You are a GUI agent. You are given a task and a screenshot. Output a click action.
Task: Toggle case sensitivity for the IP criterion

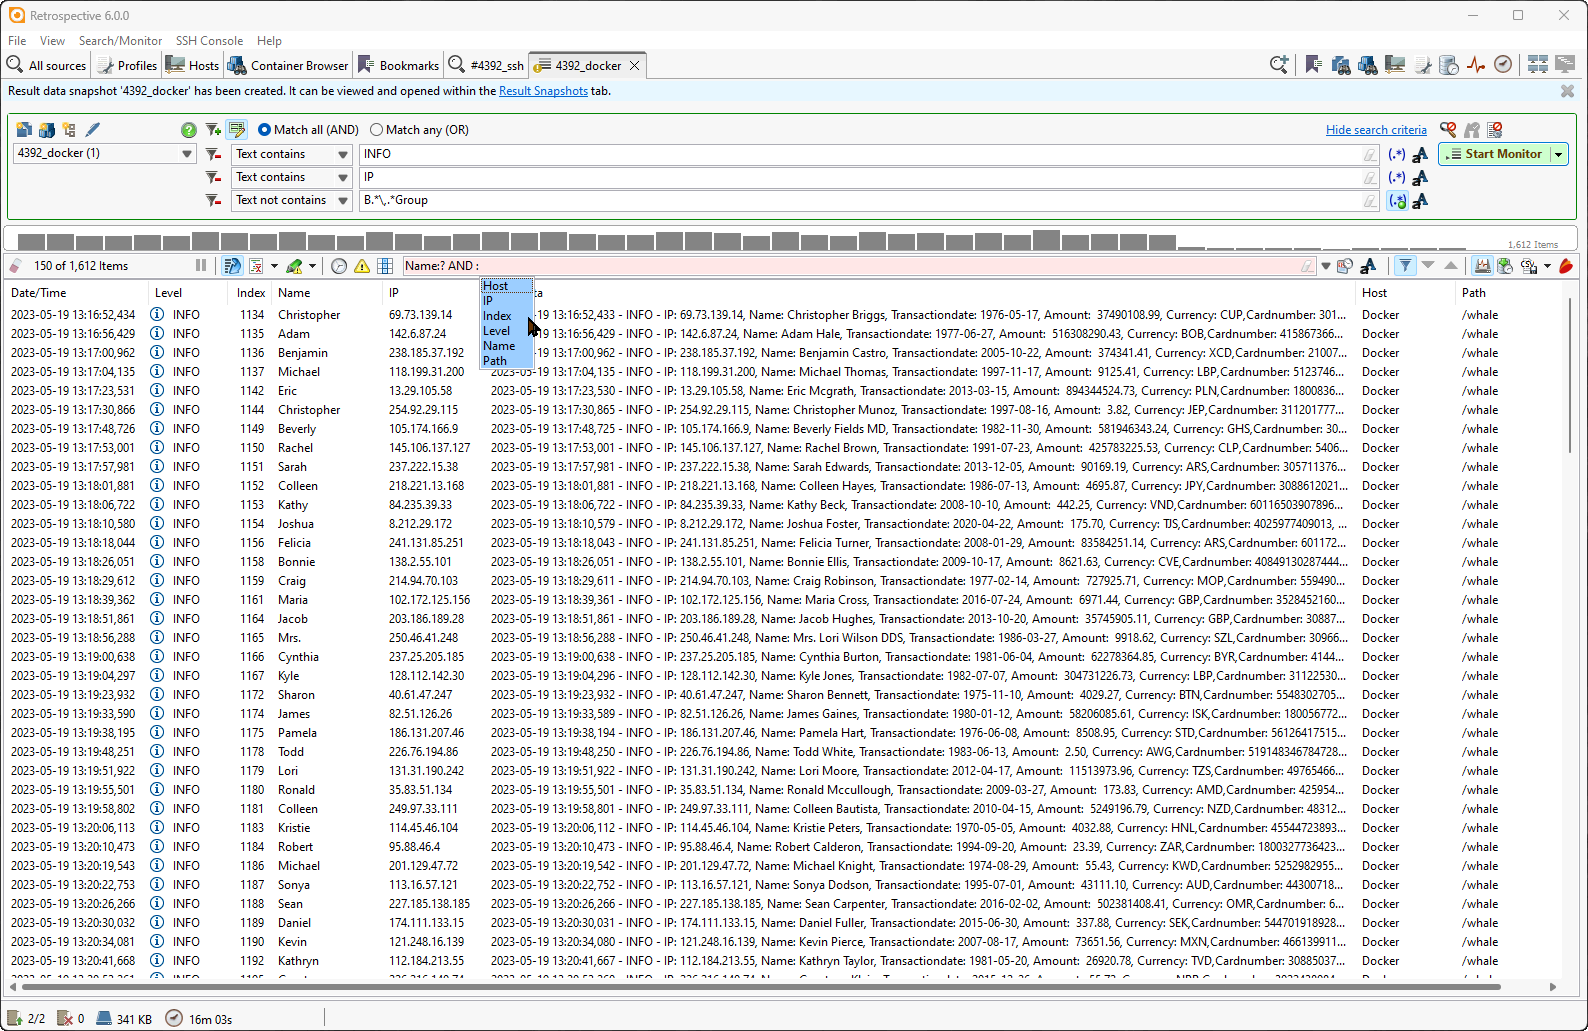[1420, 177]
